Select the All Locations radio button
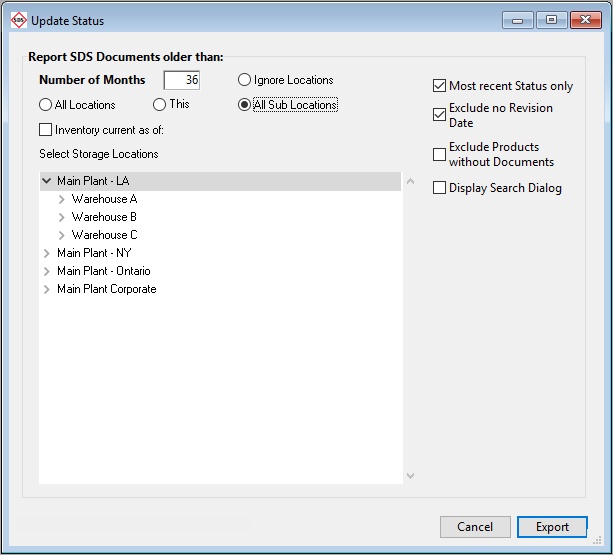The image size is (613, 555). (x=46, y=105)
